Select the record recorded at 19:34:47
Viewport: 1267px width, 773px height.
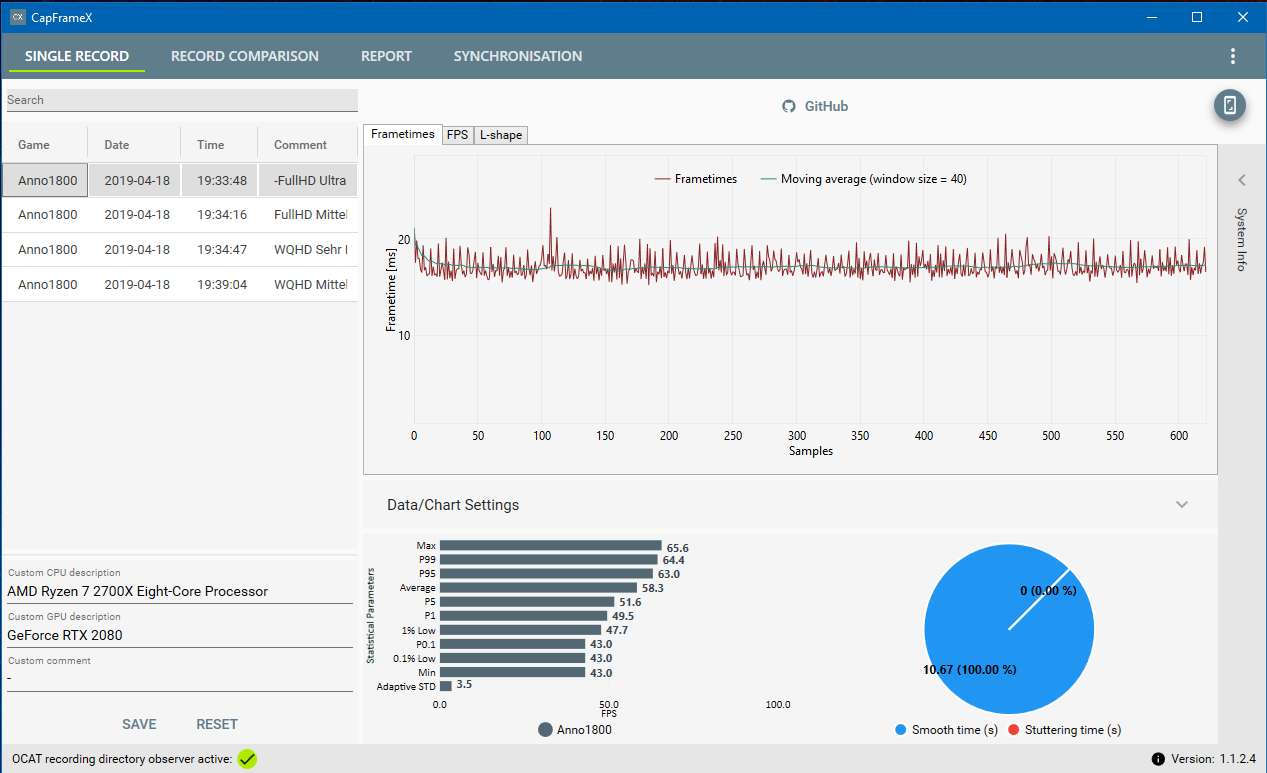[x=179, y=250]
